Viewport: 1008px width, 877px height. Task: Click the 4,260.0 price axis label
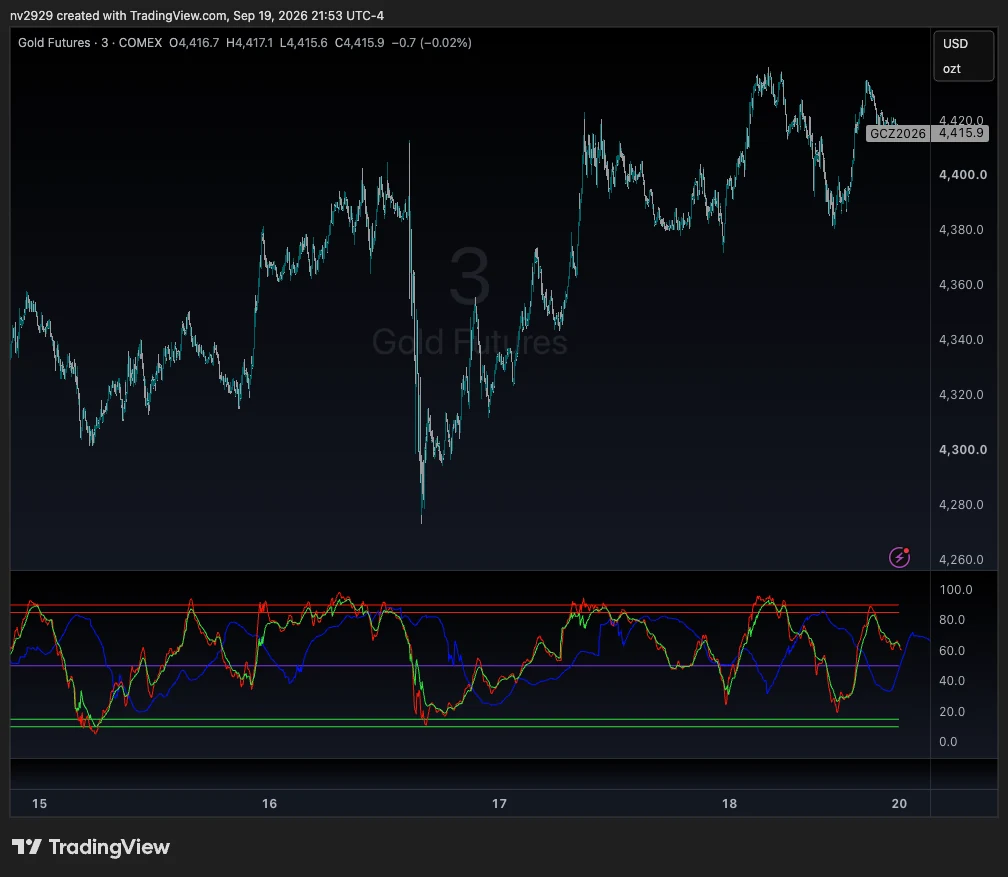pyautogui.click(x=961, y=559)
